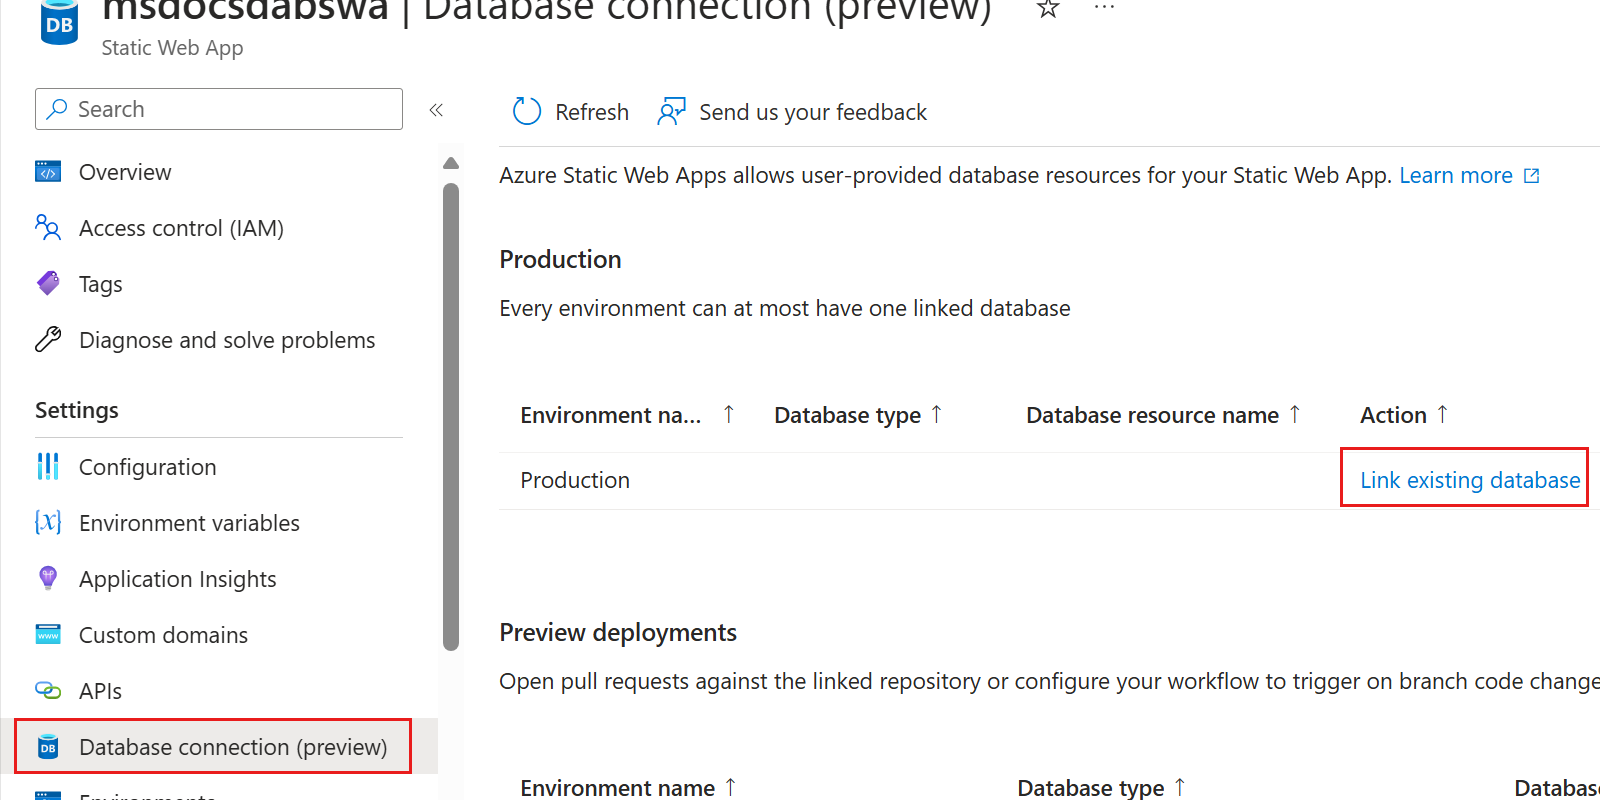
Task: Open the ellipsis more options menu
Action: point(1104,7)
